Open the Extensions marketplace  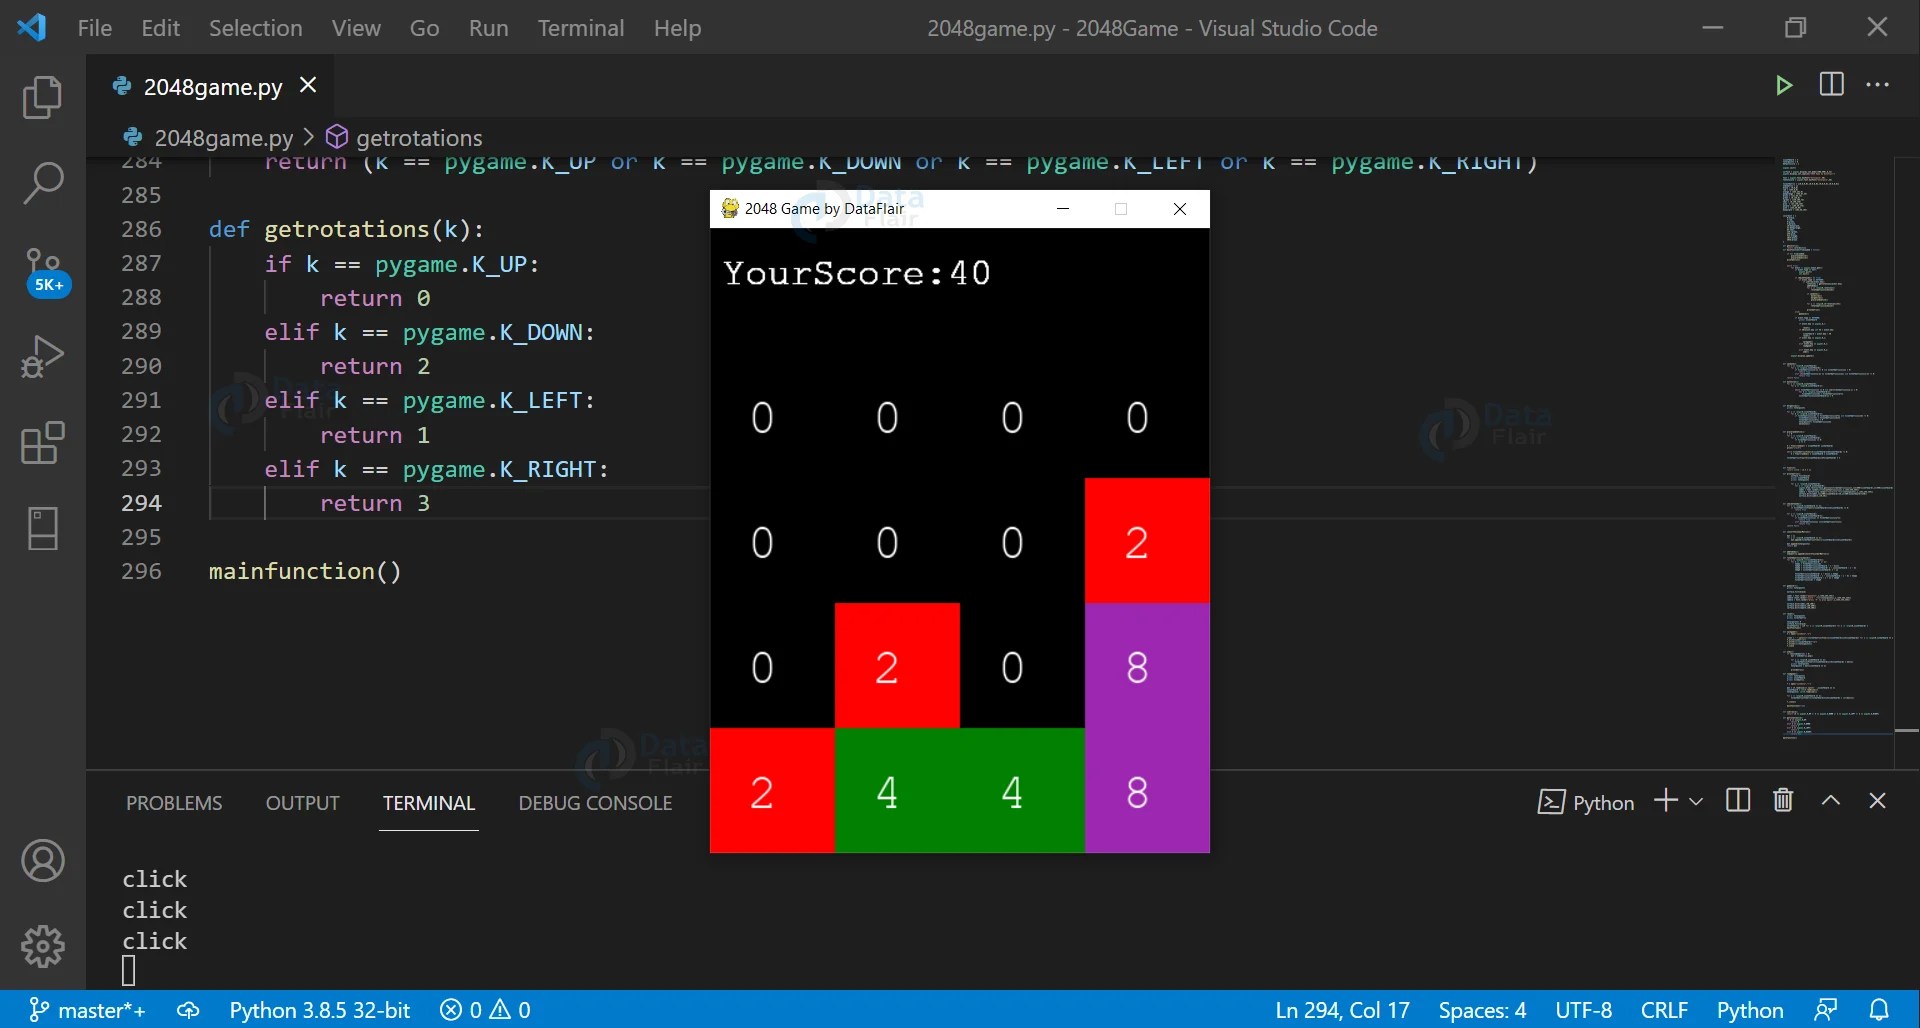41,443
